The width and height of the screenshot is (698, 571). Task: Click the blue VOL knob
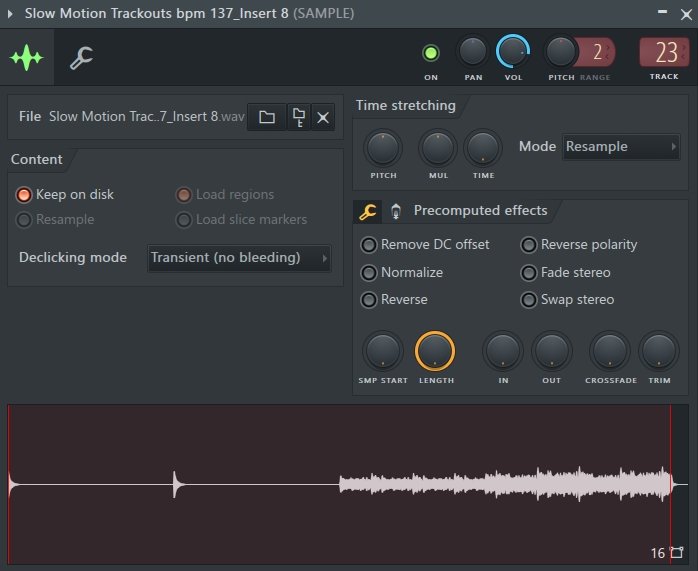point(513,52)
